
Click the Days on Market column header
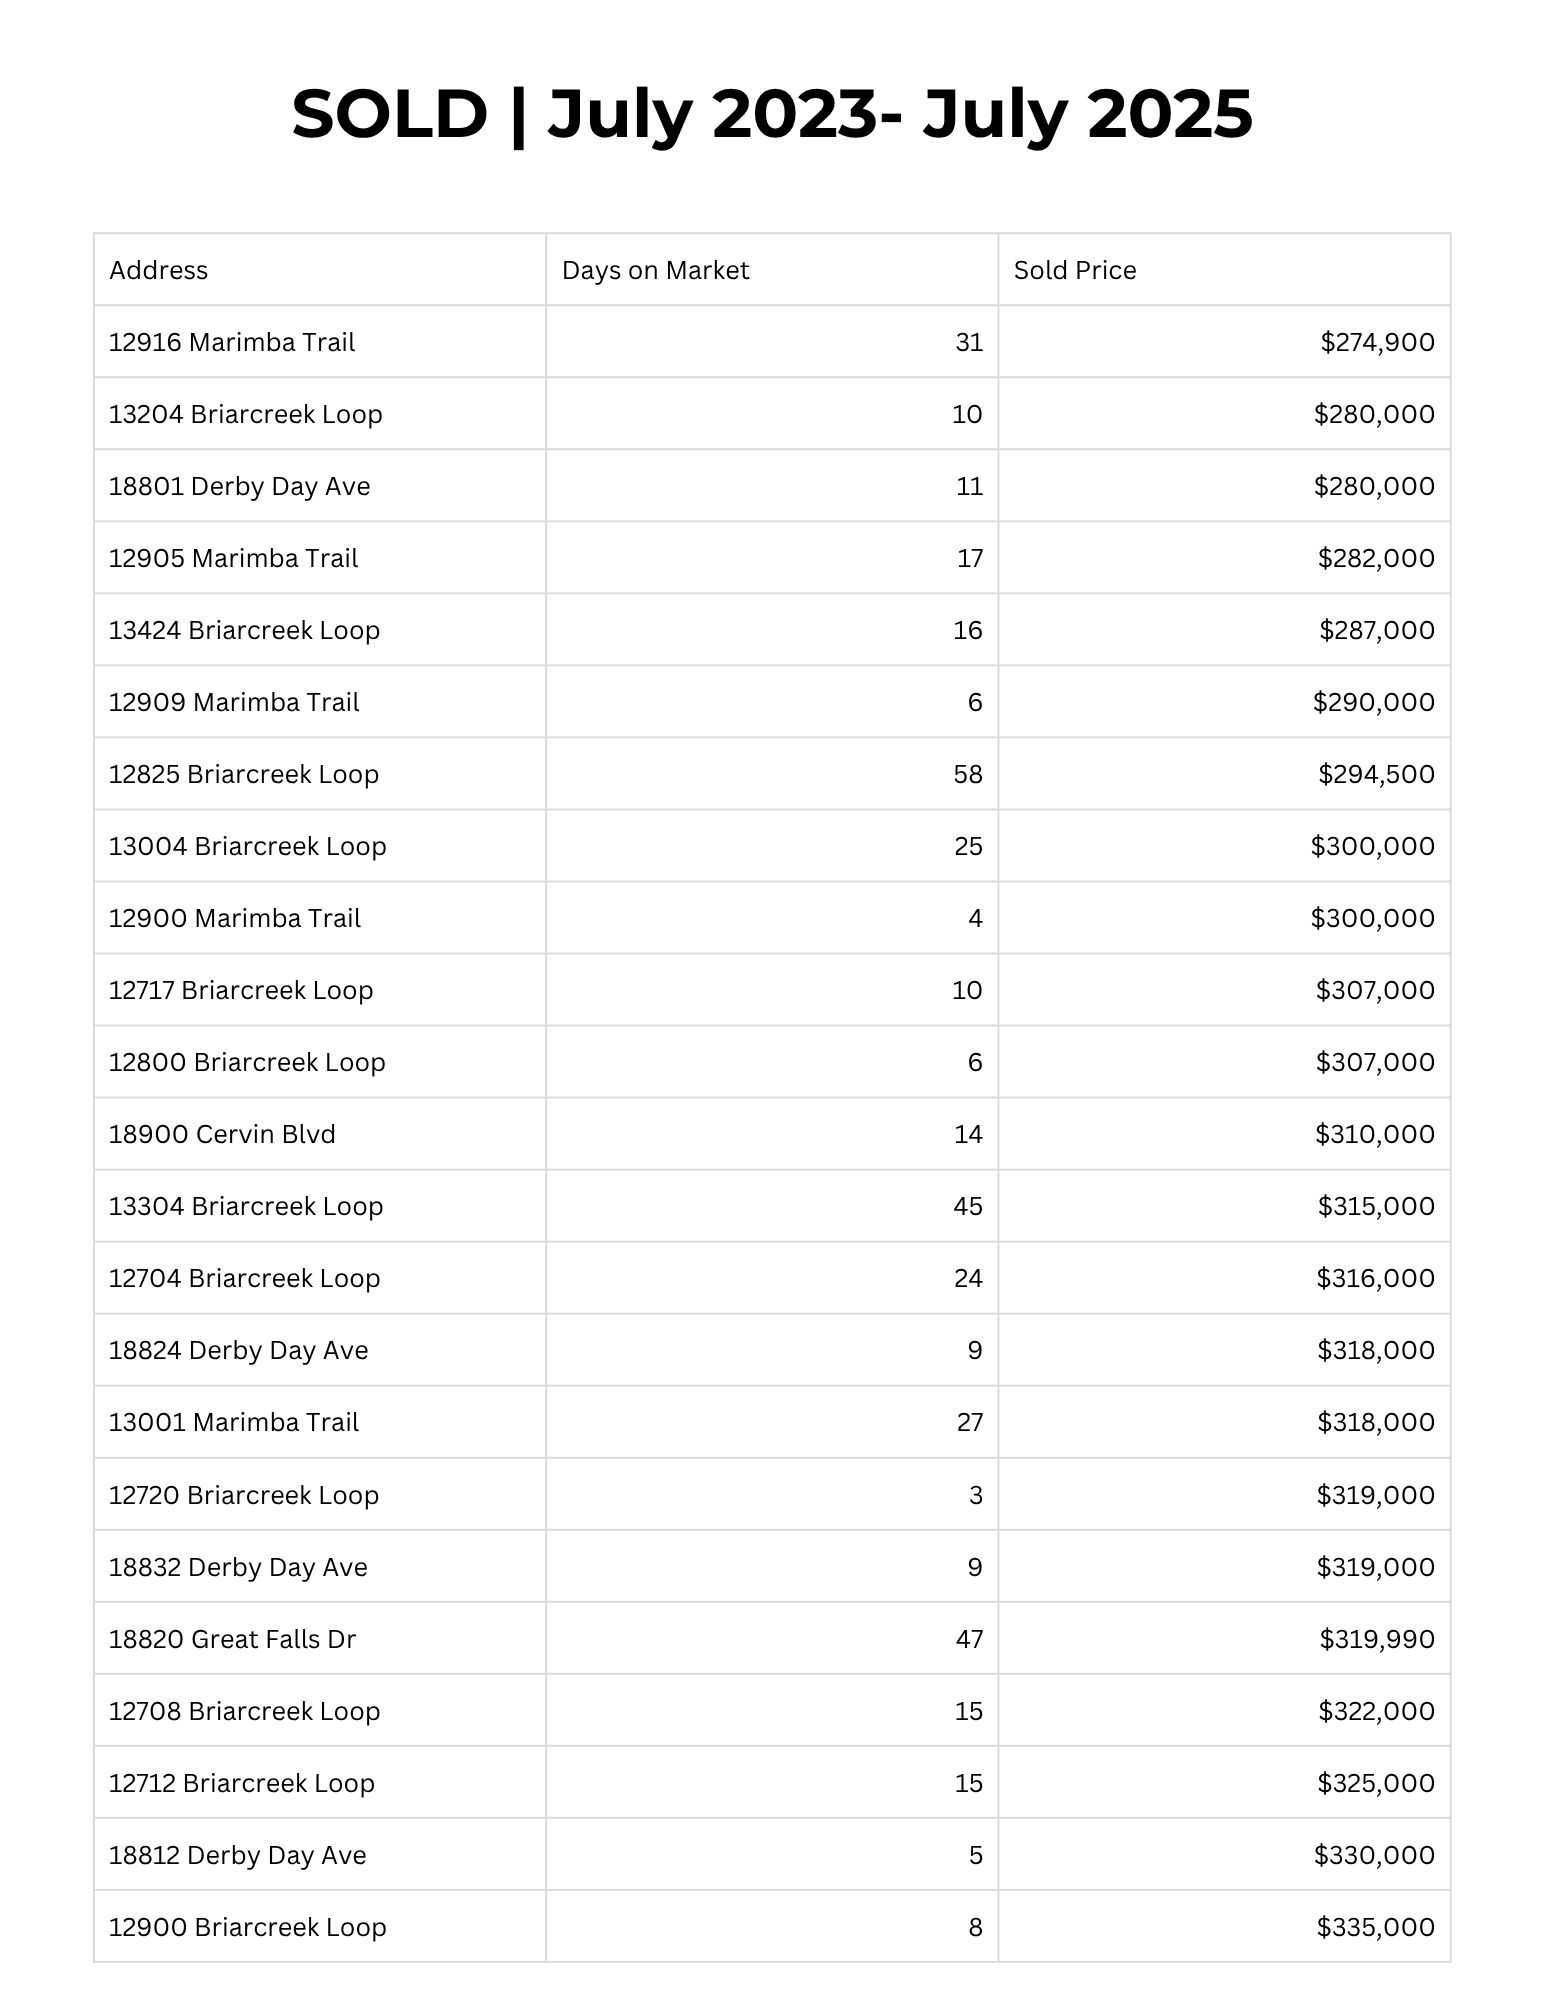coord(655,270)
